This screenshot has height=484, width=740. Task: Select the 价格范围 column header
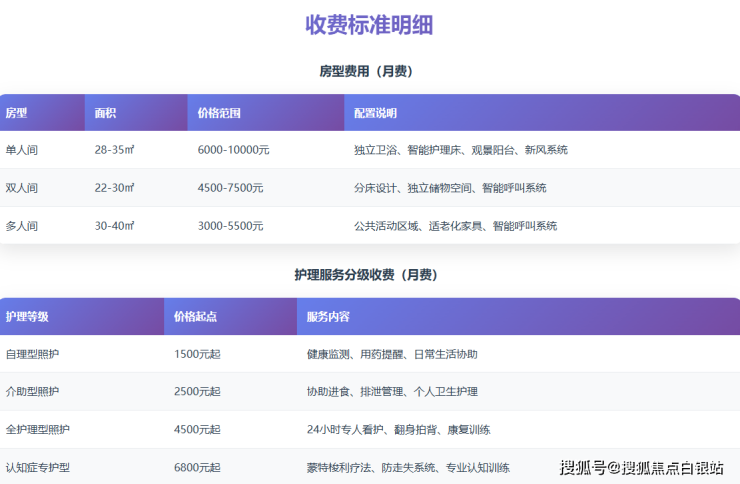point(219,113)
